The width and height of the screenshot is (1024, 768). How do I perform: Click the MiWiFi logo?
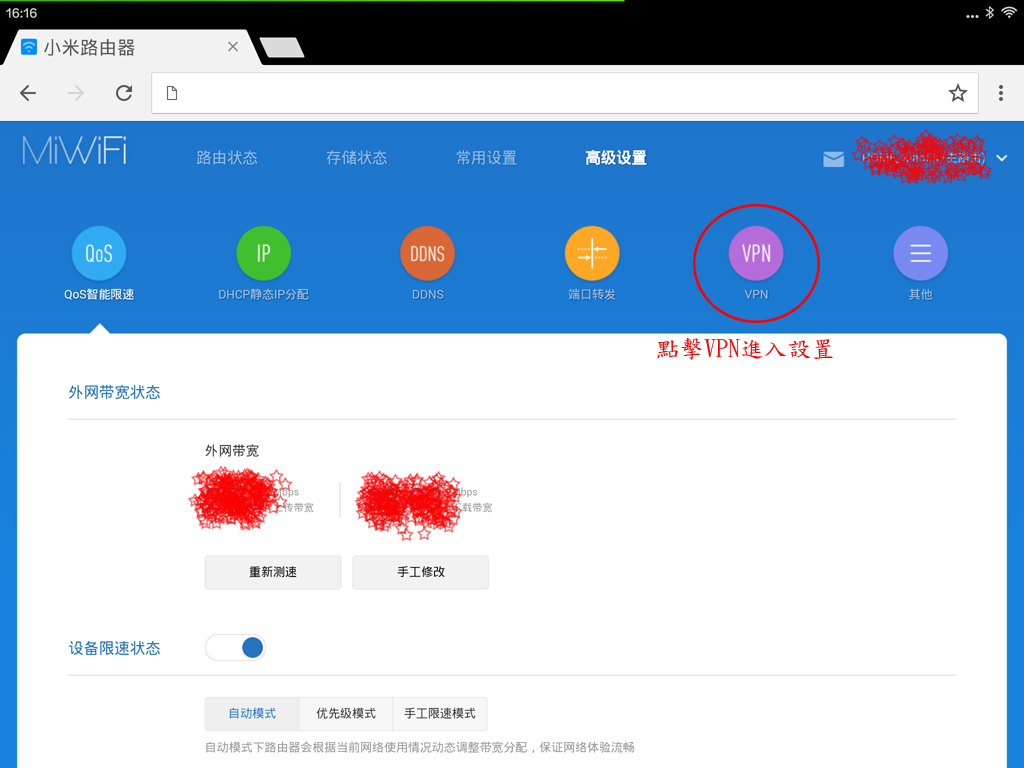(x=74, y=151)
